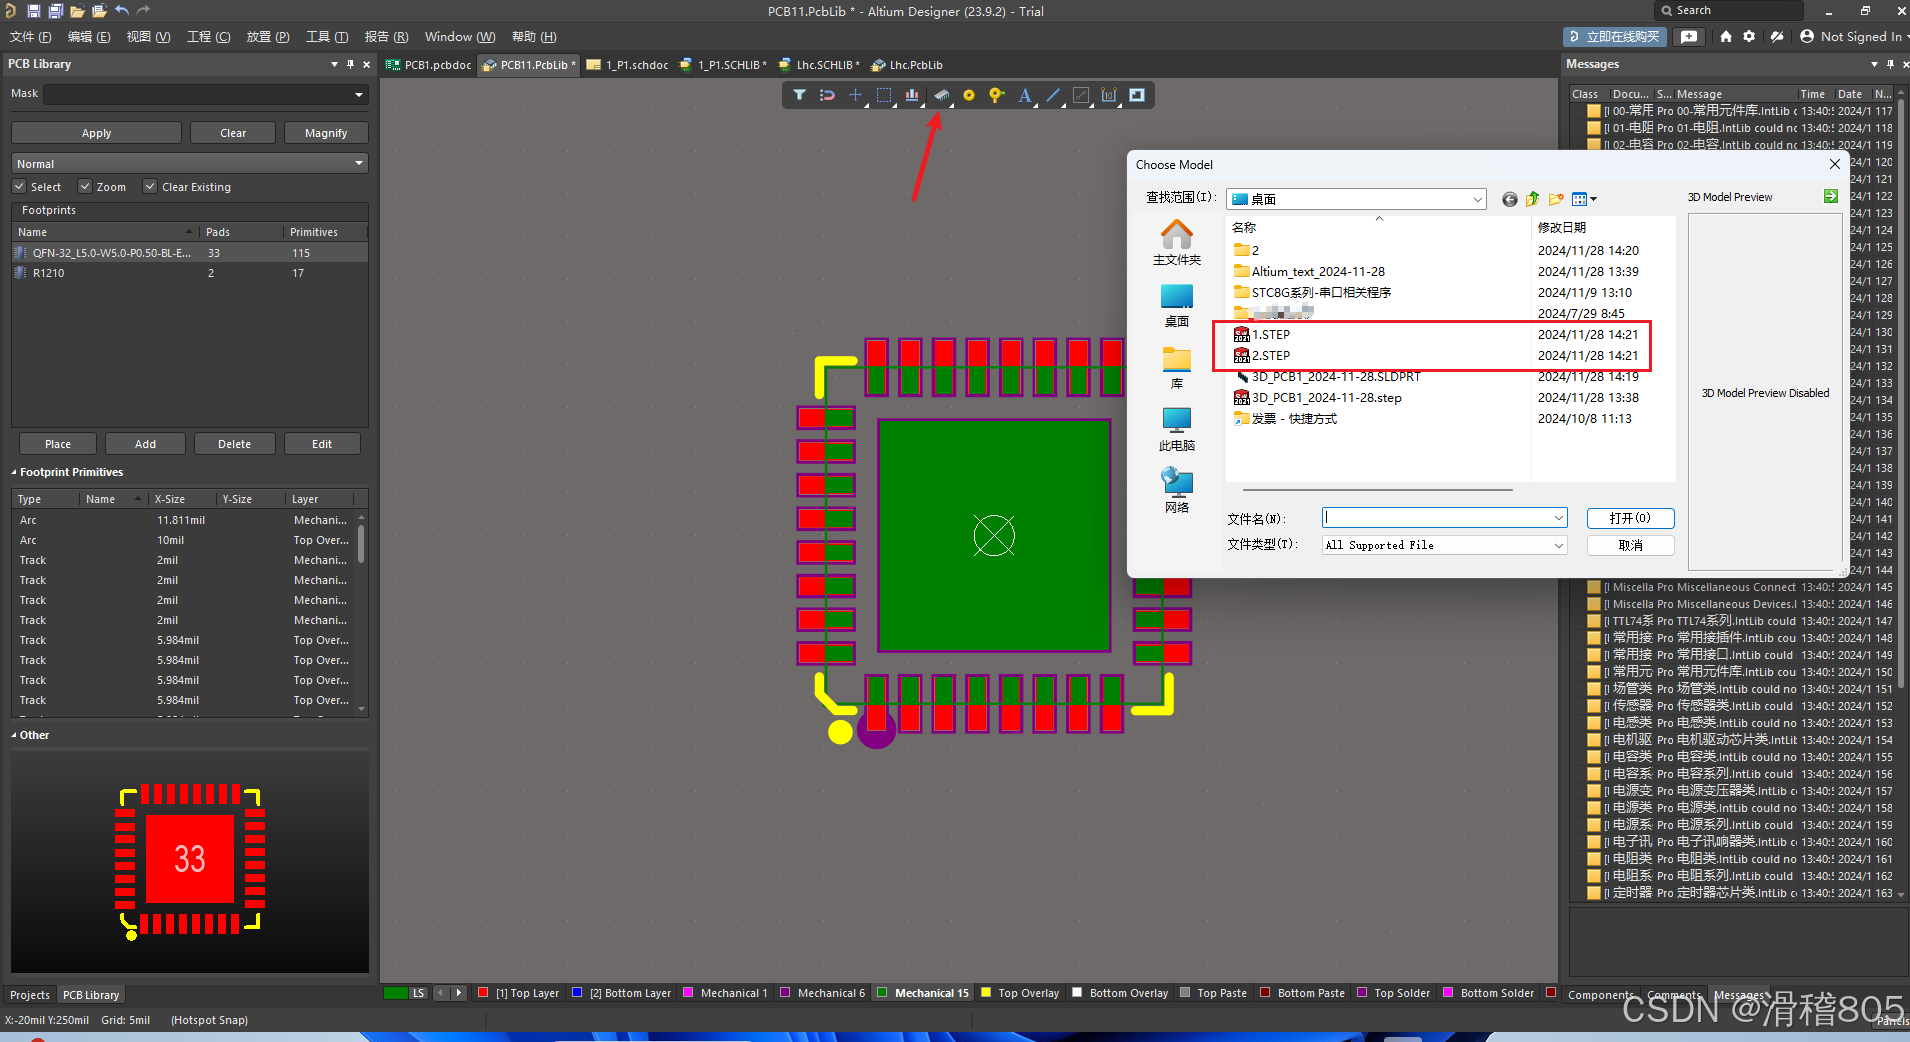Viewport: 1910px width, 1042px height.
Task: Select the R1210 footprint row
Action: 190,273
